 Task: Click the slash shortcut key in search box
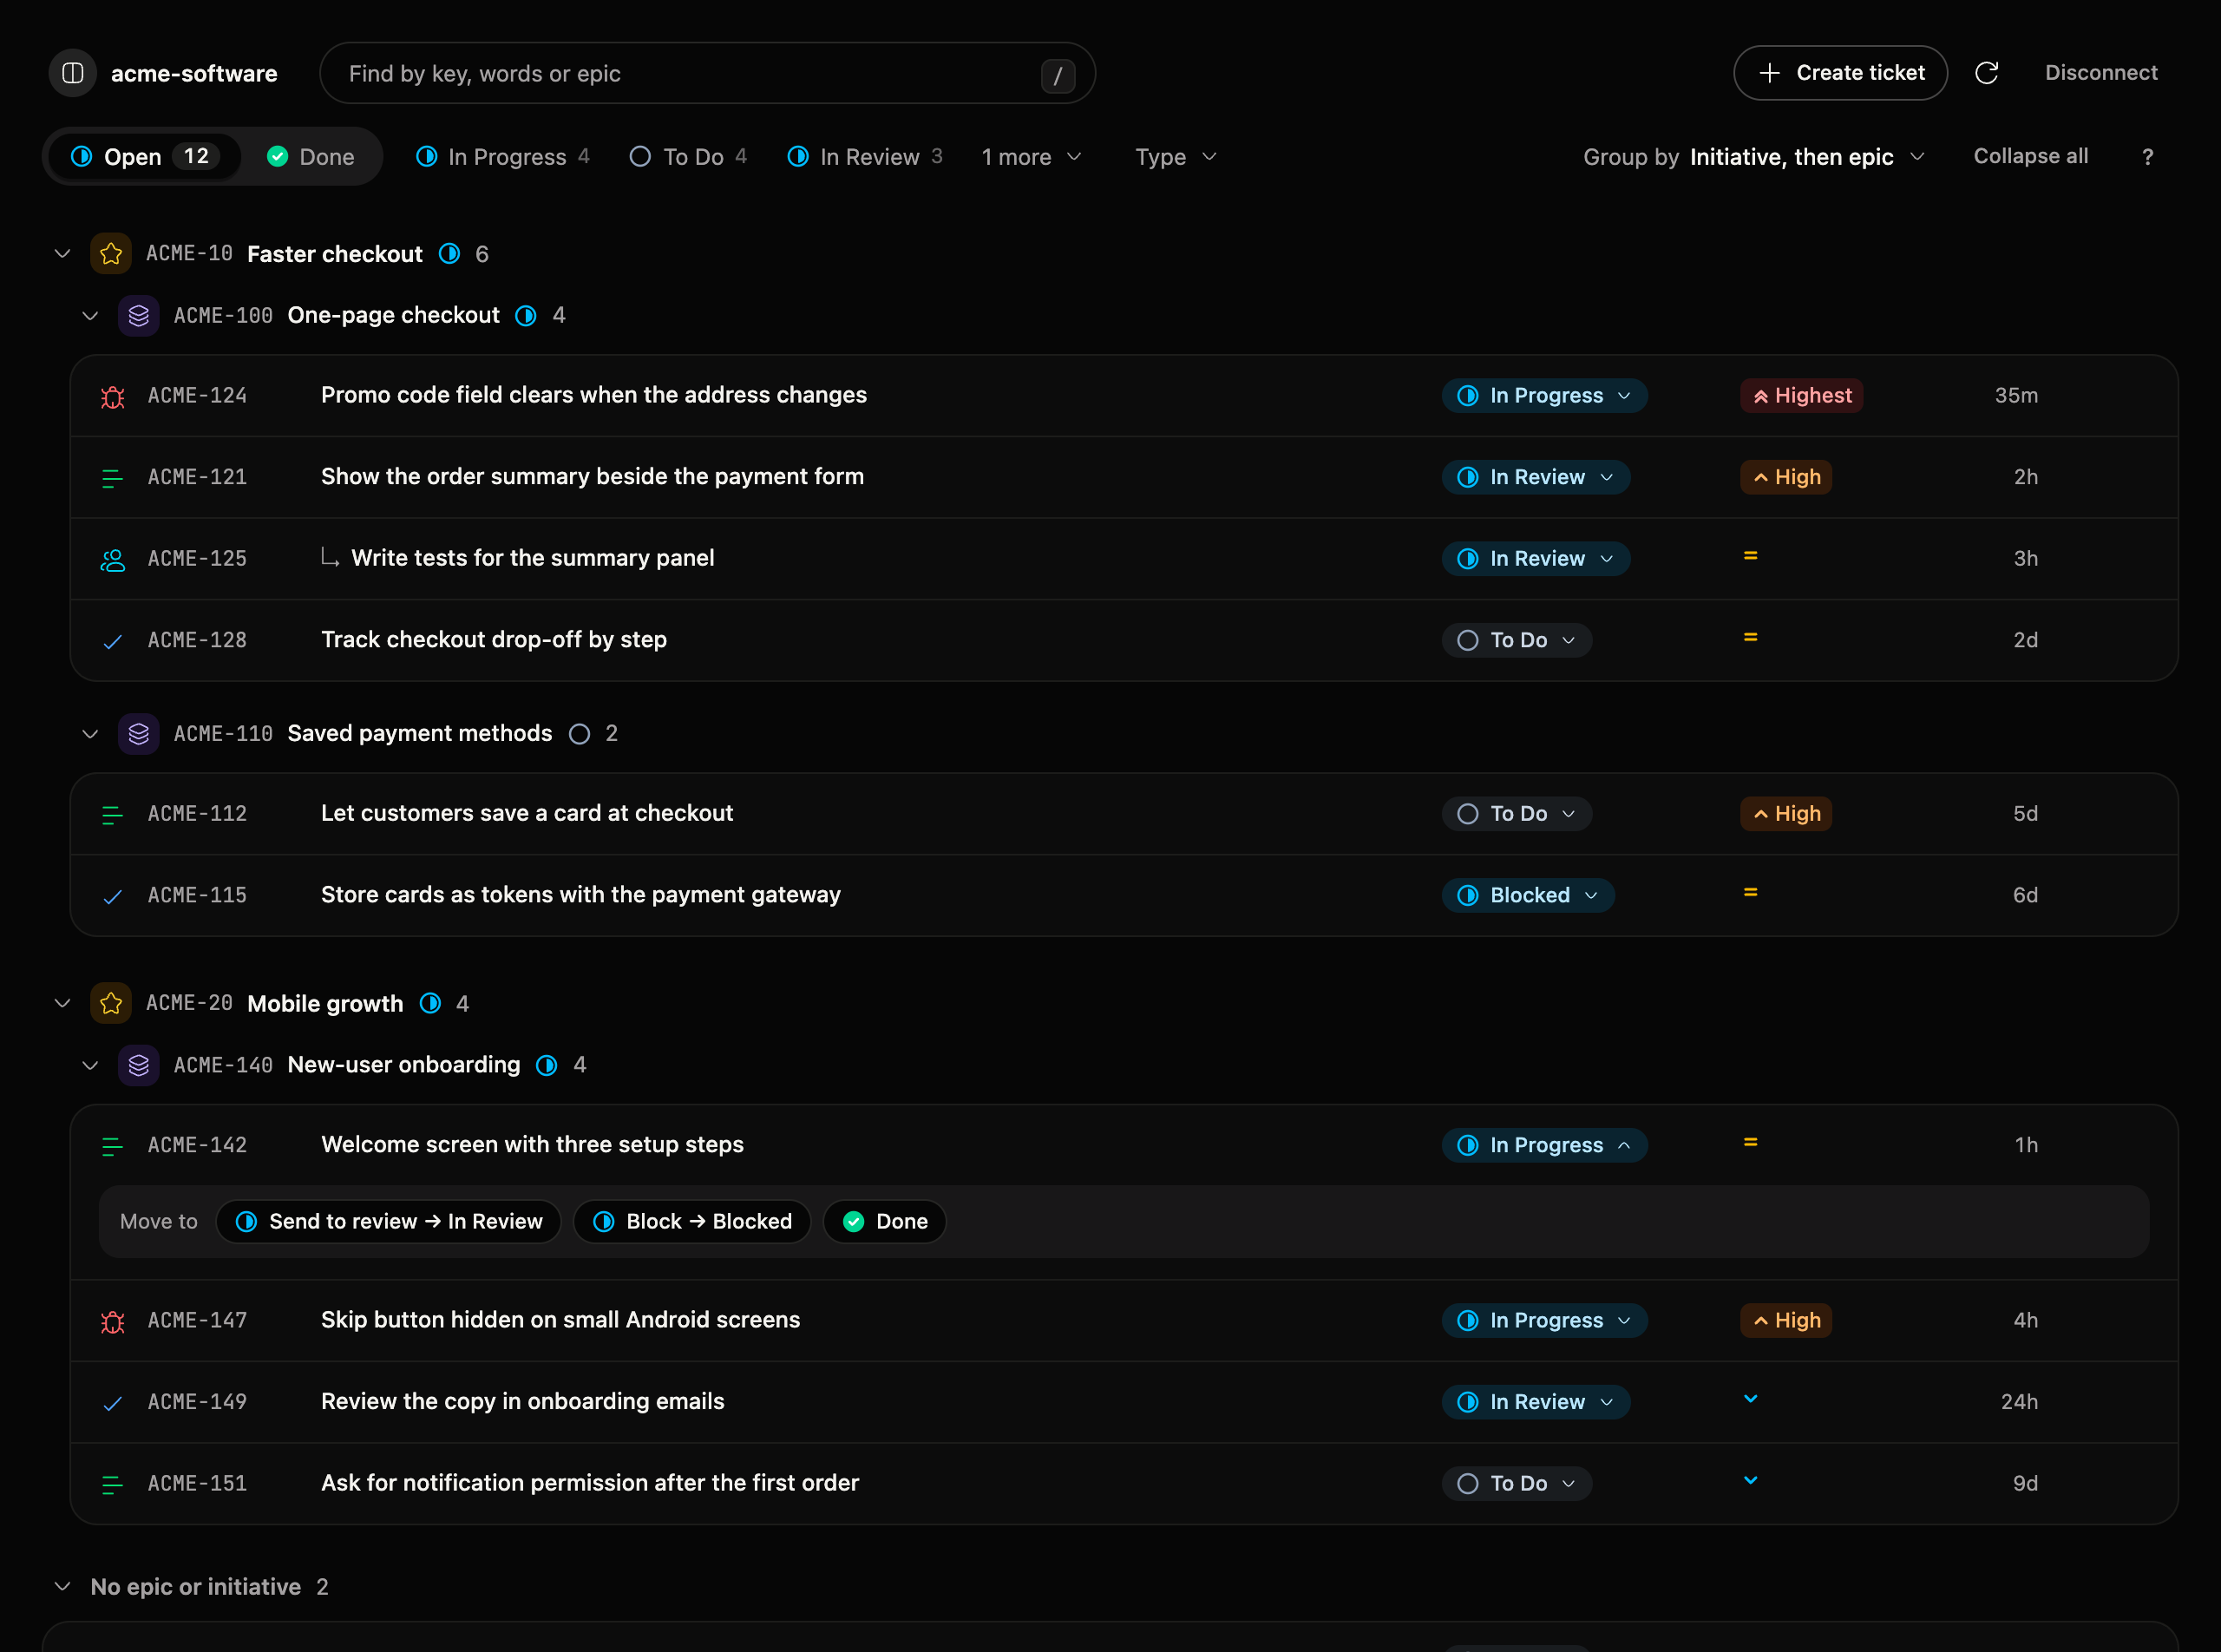pyautogui.click(x=1057, y=75)
